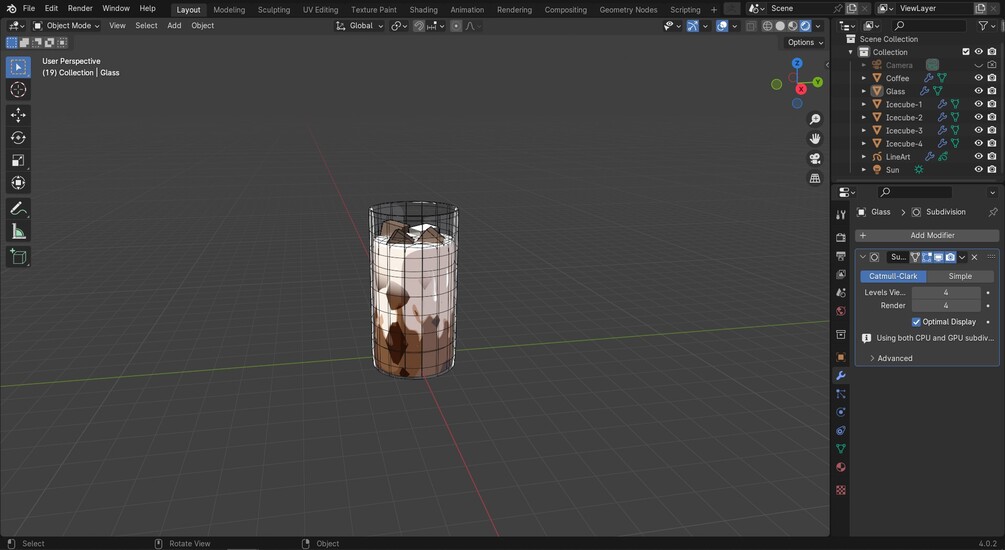The width and height of the screenshot is (1005, 550).
Task: Click the Render levels value field
Action: coord(946,306)
